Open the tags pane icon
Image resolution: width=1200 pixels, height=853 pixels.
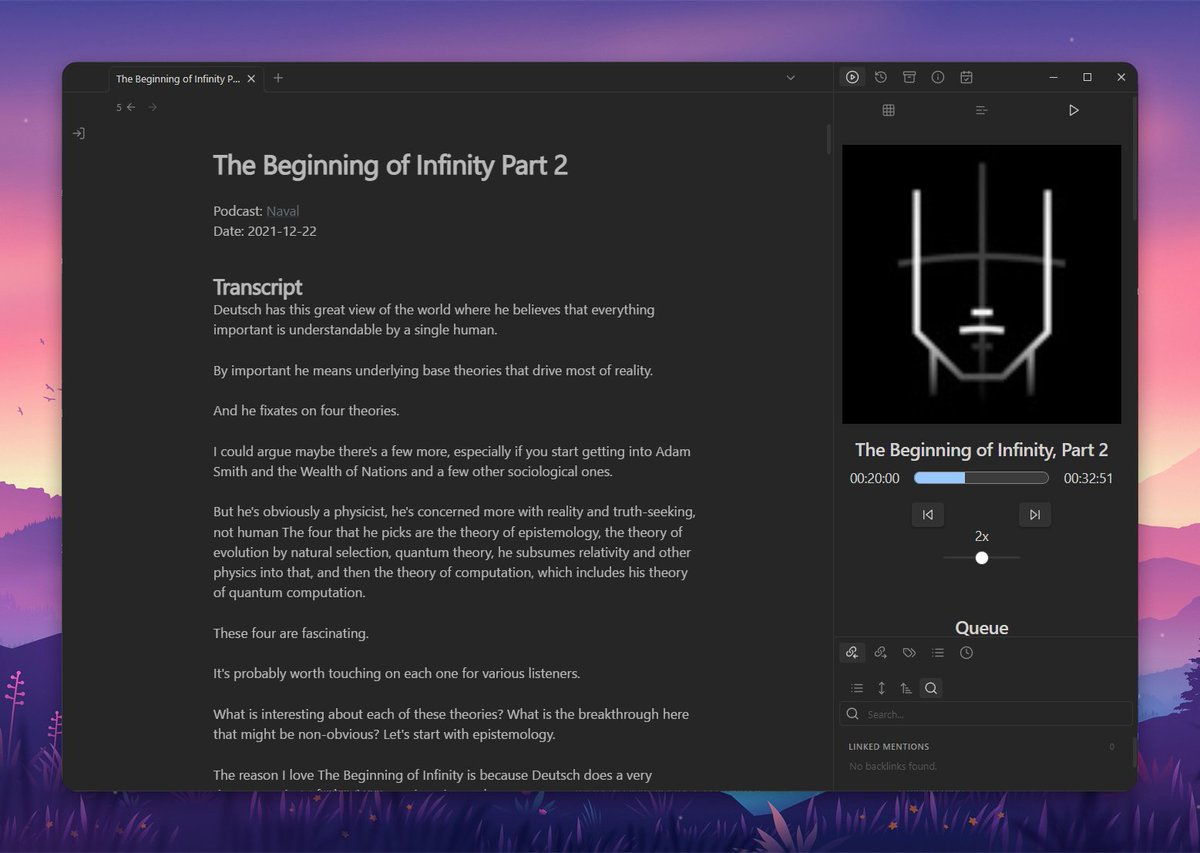click(x=909, y=653)
